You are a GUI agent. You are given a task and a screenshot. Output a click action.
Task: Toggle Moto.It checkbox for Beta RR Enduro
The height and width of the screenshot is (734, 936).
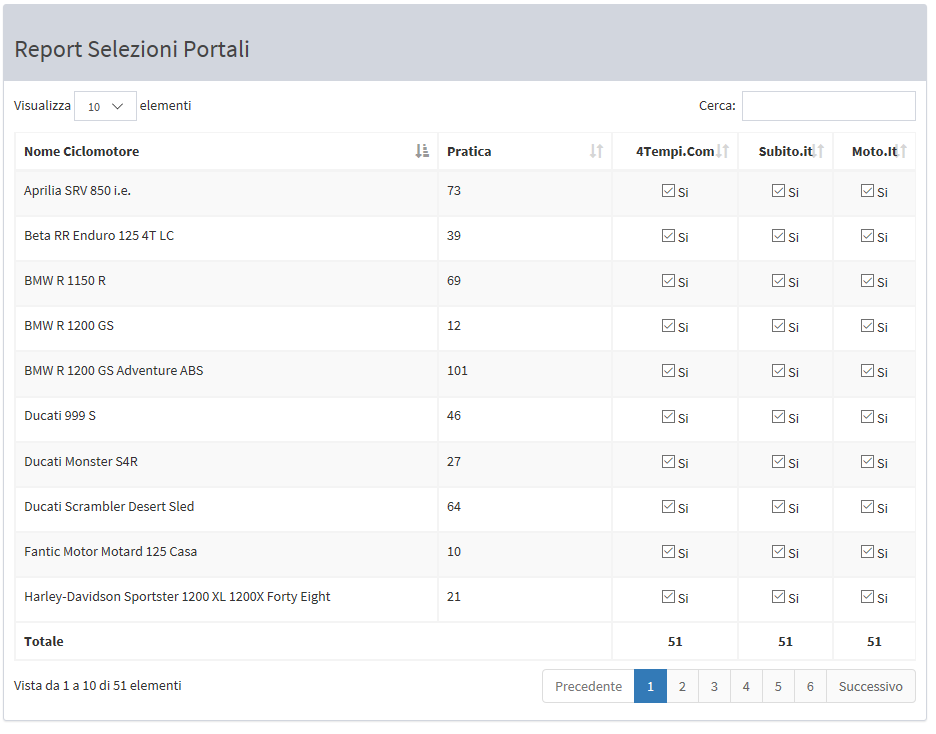point(867,236)
